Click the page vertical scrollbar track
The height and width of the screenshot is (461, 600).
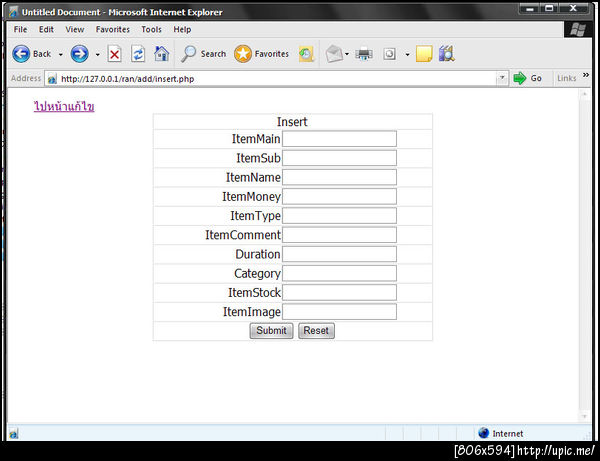(x=584, y=256)
